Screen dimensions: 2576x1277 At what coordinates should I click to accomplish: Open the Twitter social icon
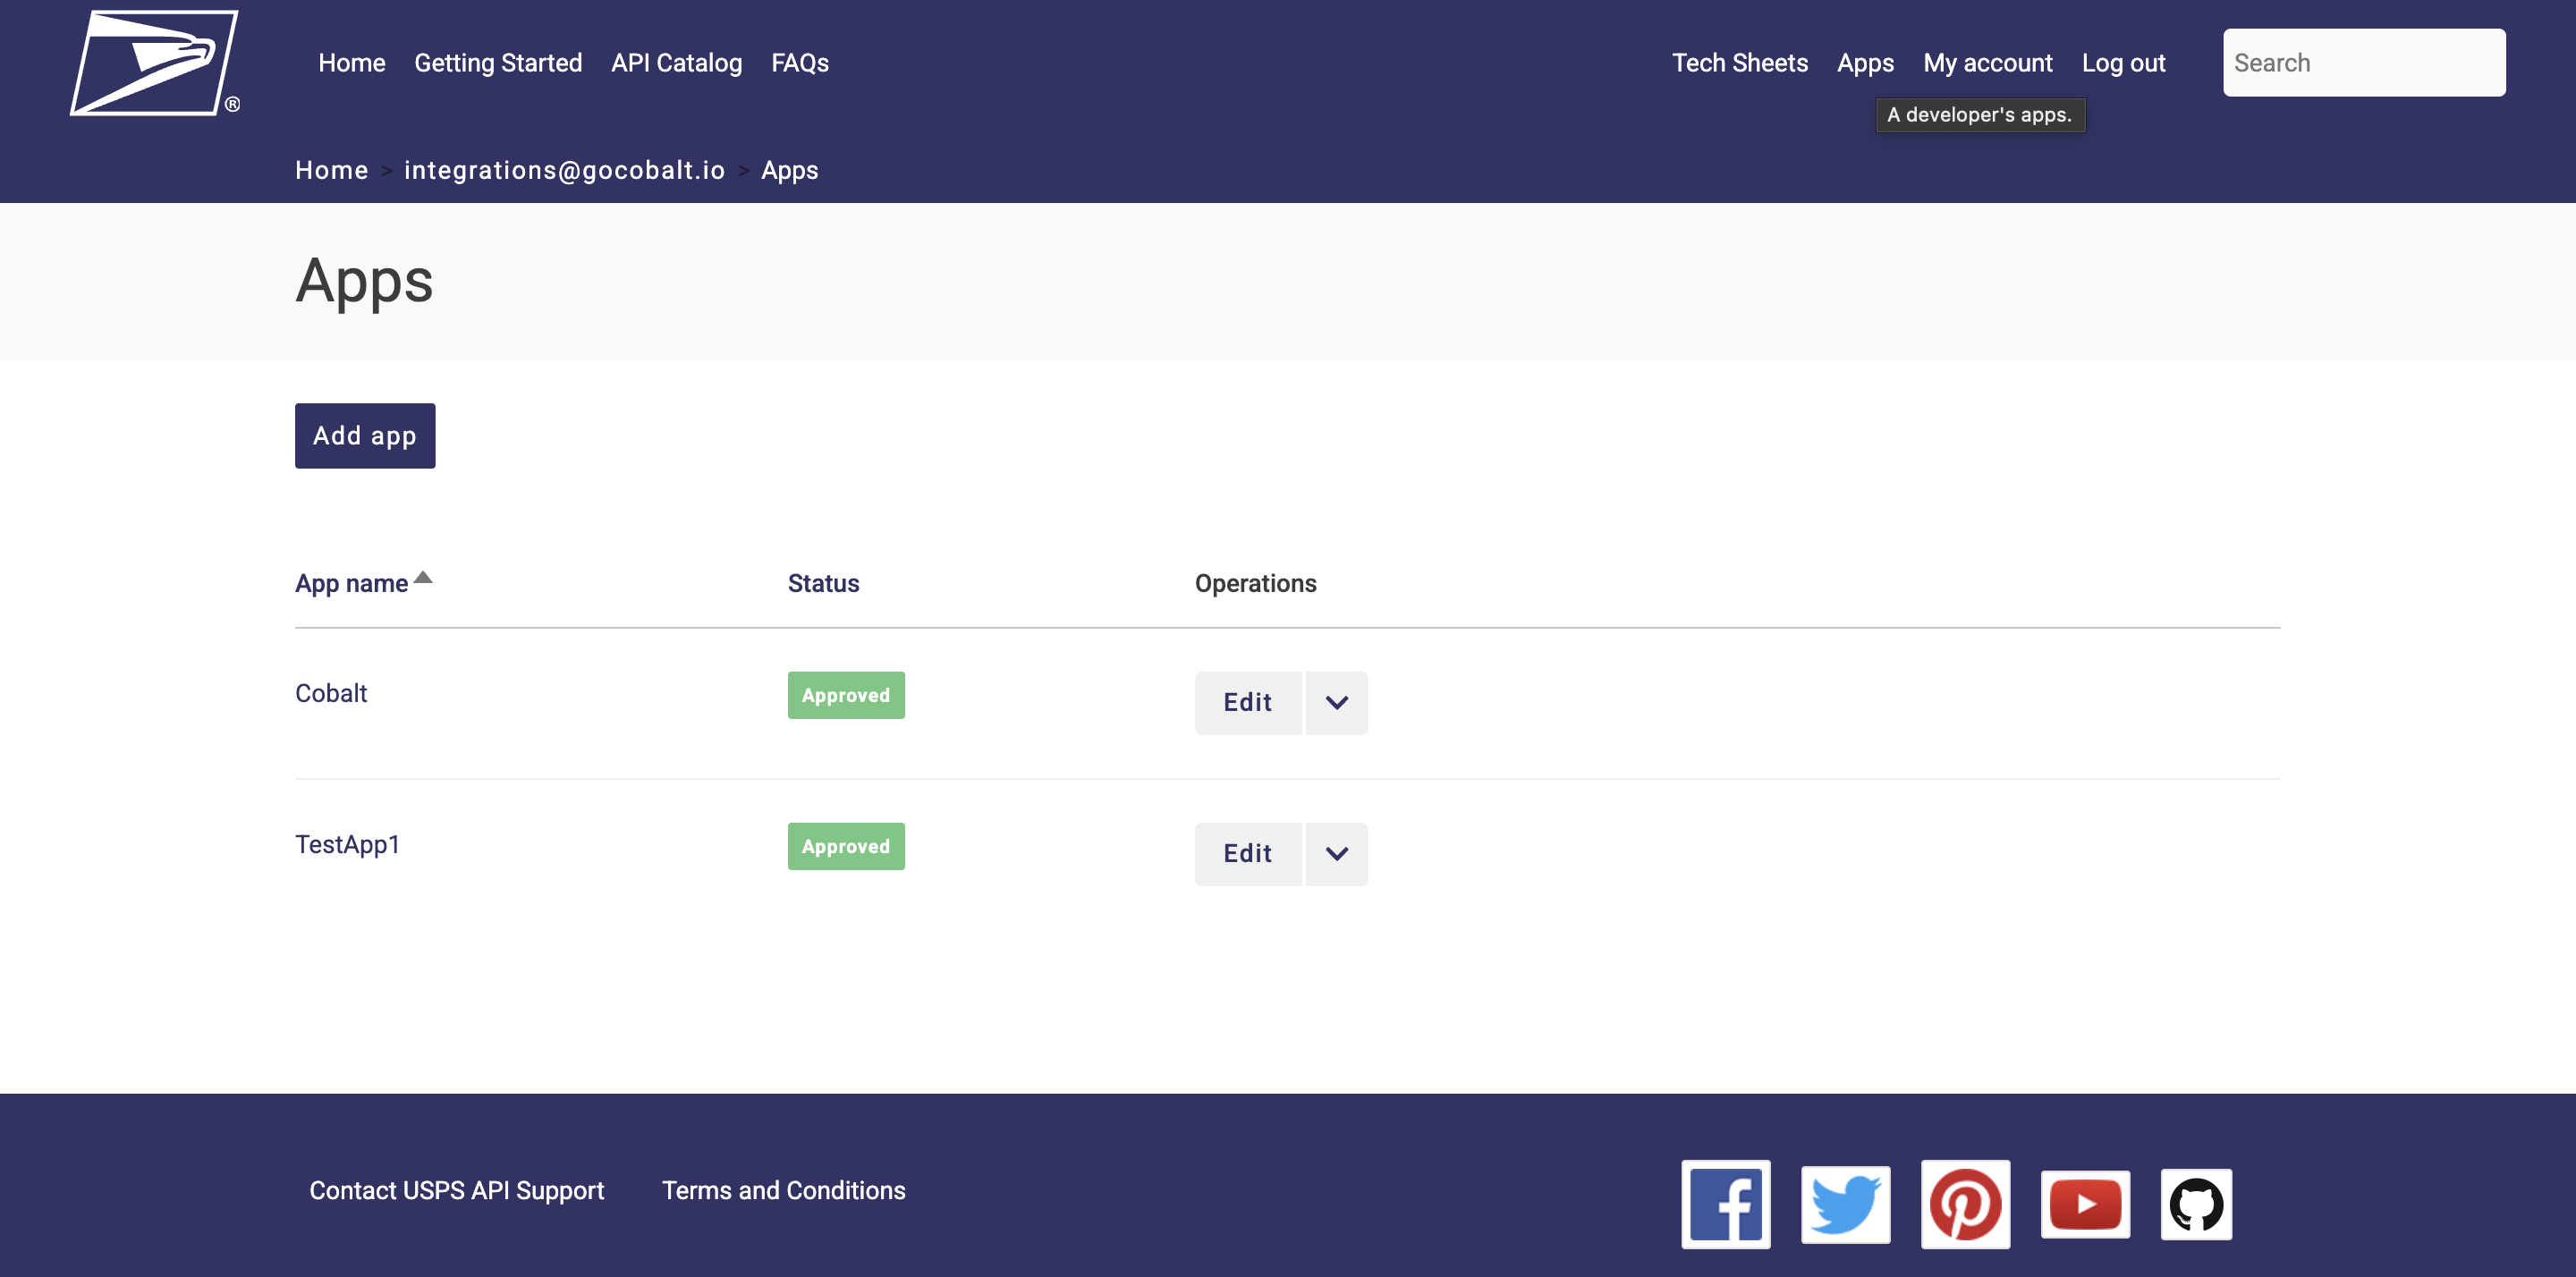pyautogui.click(x=1845, y=1204)
